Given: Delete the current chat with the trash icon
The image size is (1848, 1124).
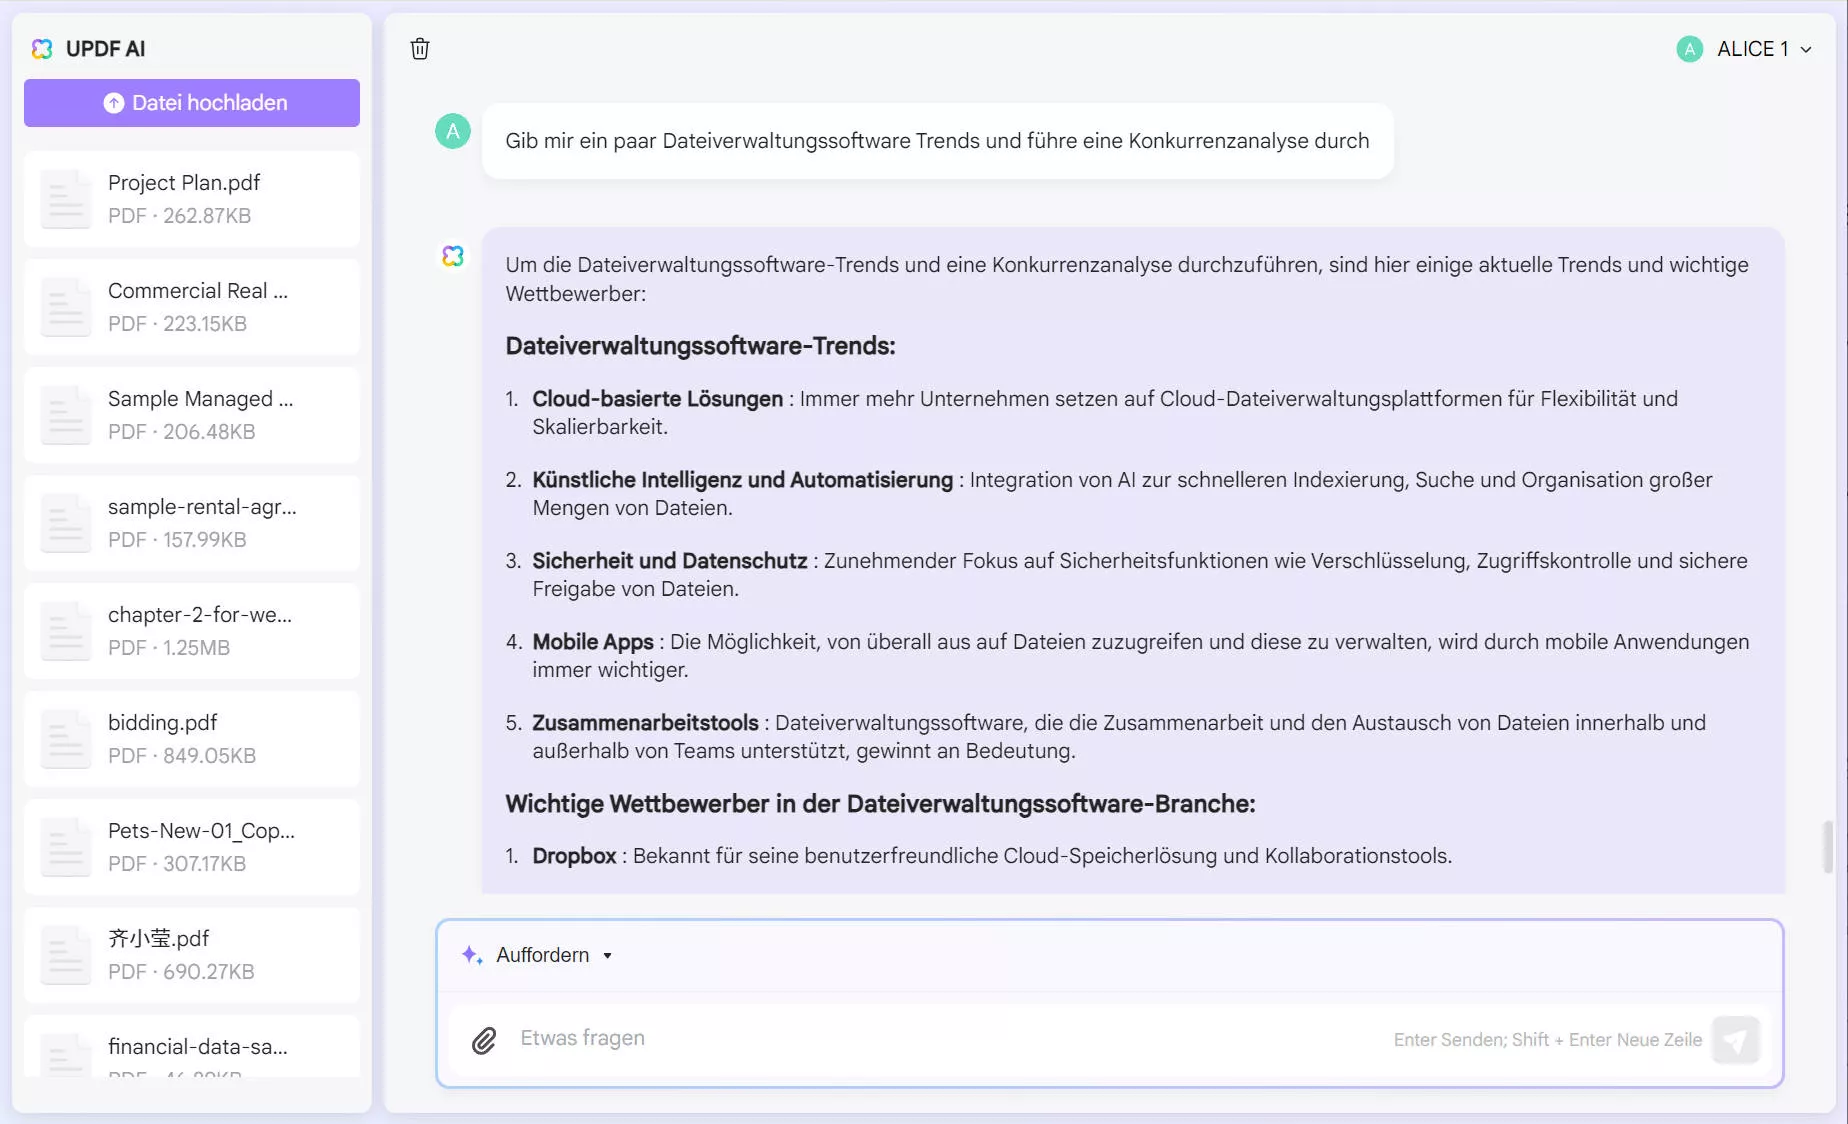Looking at the screenshot, I should point(420,48).
